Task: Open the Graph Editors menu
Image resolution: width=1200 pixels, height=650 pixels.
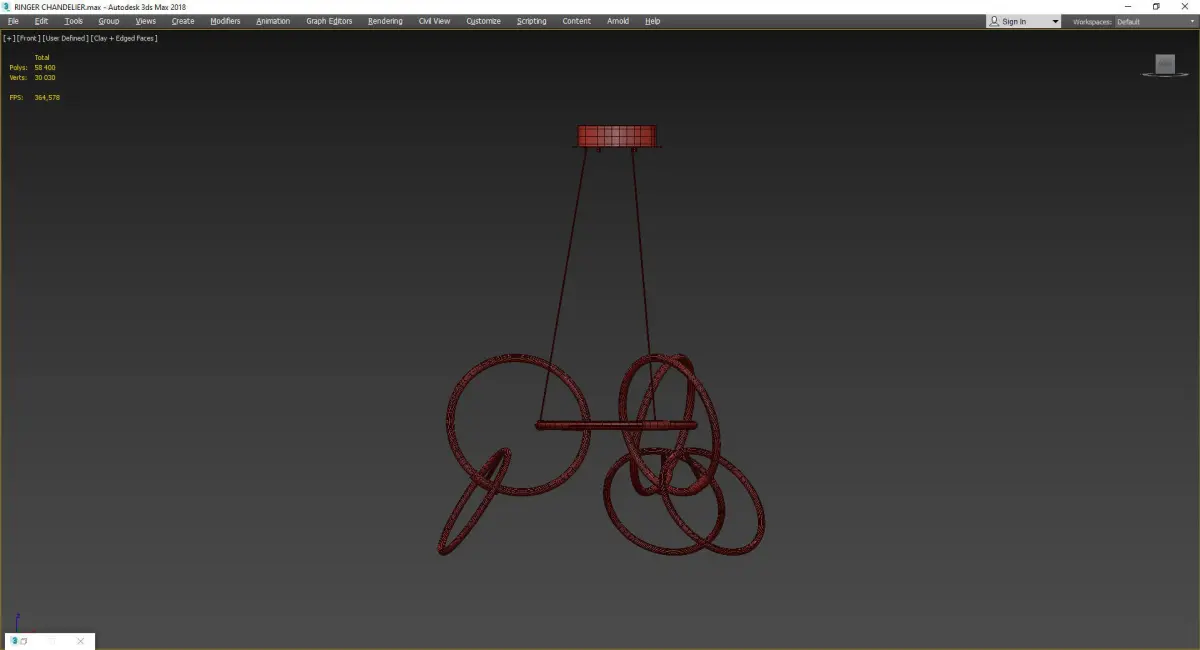Action: (x=329, y=21)
